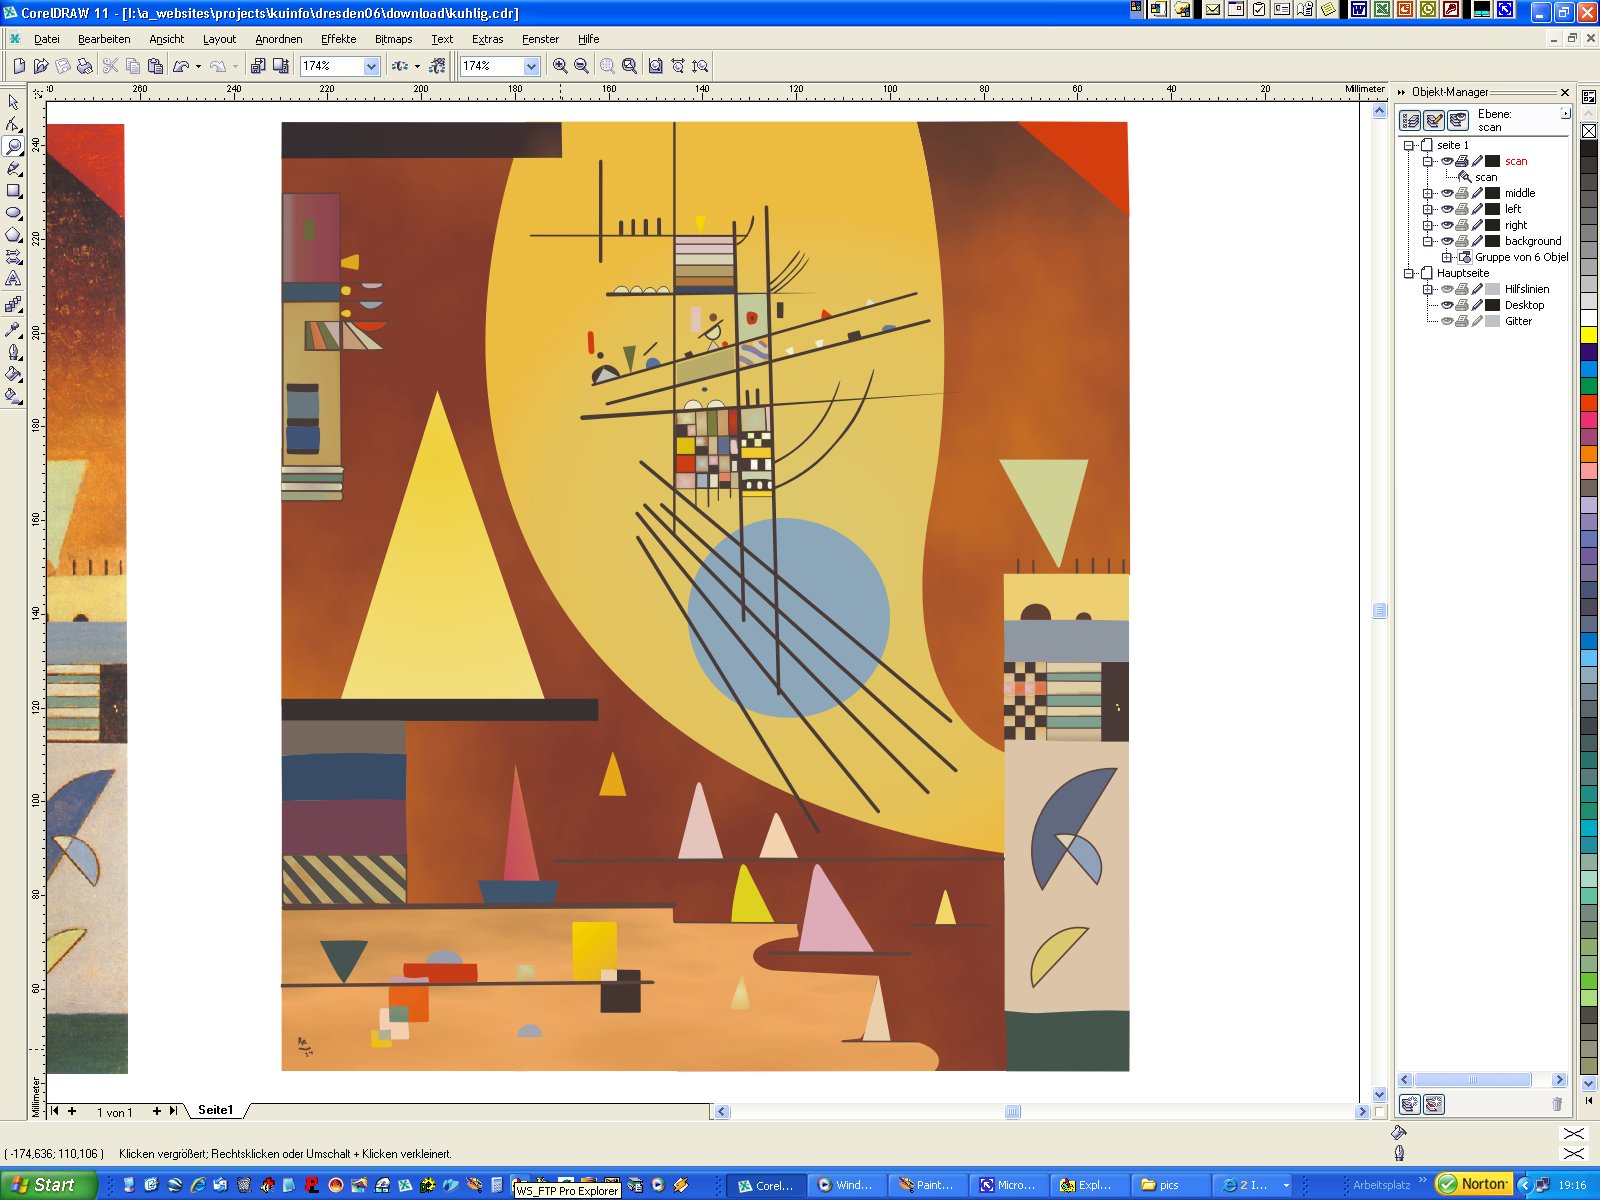Hide the background layer via eye icon

click(x=1446, y=241)
